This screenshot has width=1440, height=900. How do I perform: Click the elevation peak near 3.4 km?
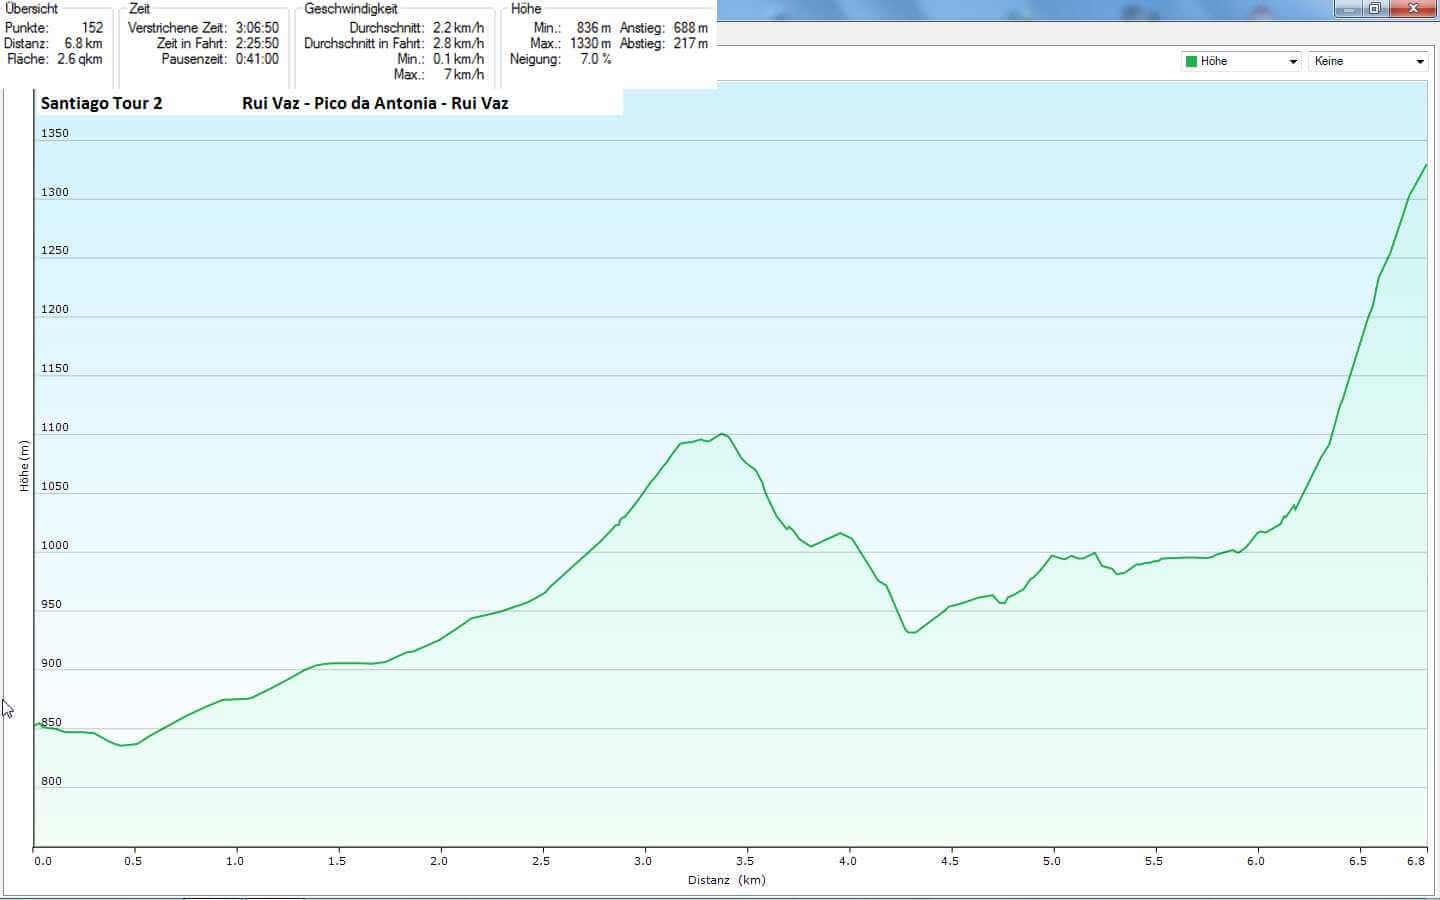coord(722,434)
